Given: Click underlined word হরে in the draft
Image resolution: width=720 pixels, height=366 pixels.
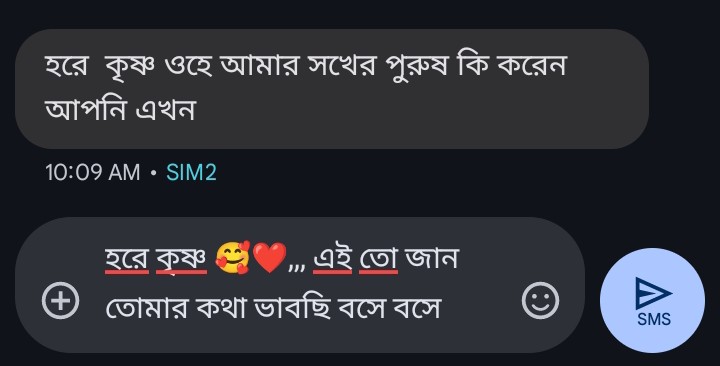Looking at the screenshot, I should [127, 259].
